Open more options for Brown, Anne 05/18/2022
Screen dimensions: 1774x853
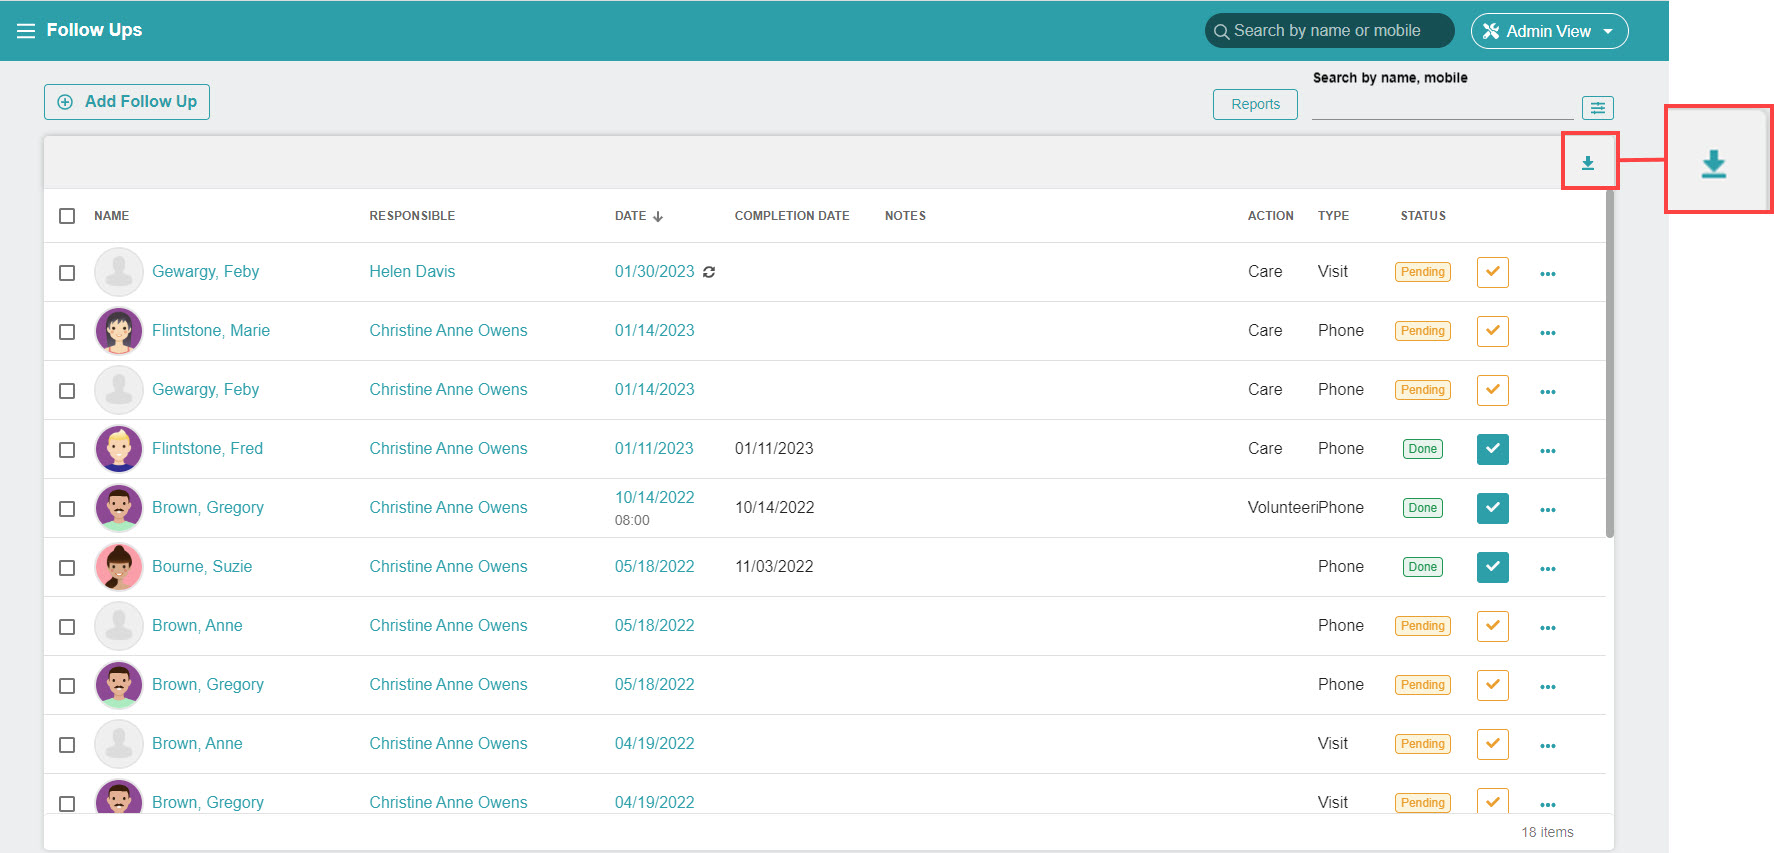pyautogui.click(x=1547, y=627)
